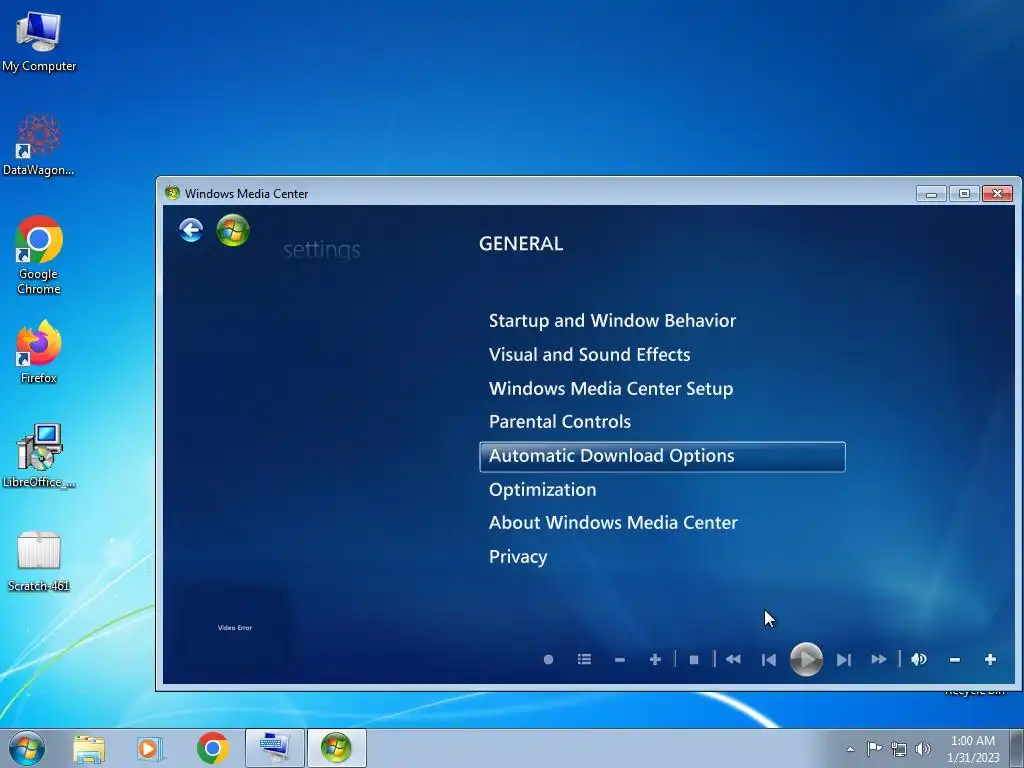
Task: Click the large Play button
Action: [x=807, y=660]
